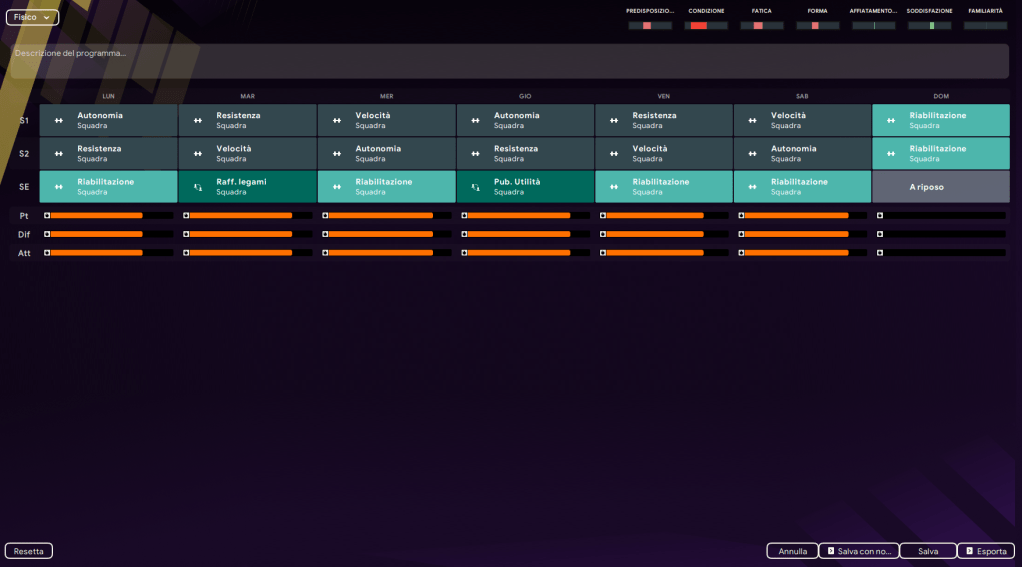Screen dimensions: 1022x567
Task: Click the dumbbell icon on Wednesday S2 Autonomia
Action: coord(336,154)
